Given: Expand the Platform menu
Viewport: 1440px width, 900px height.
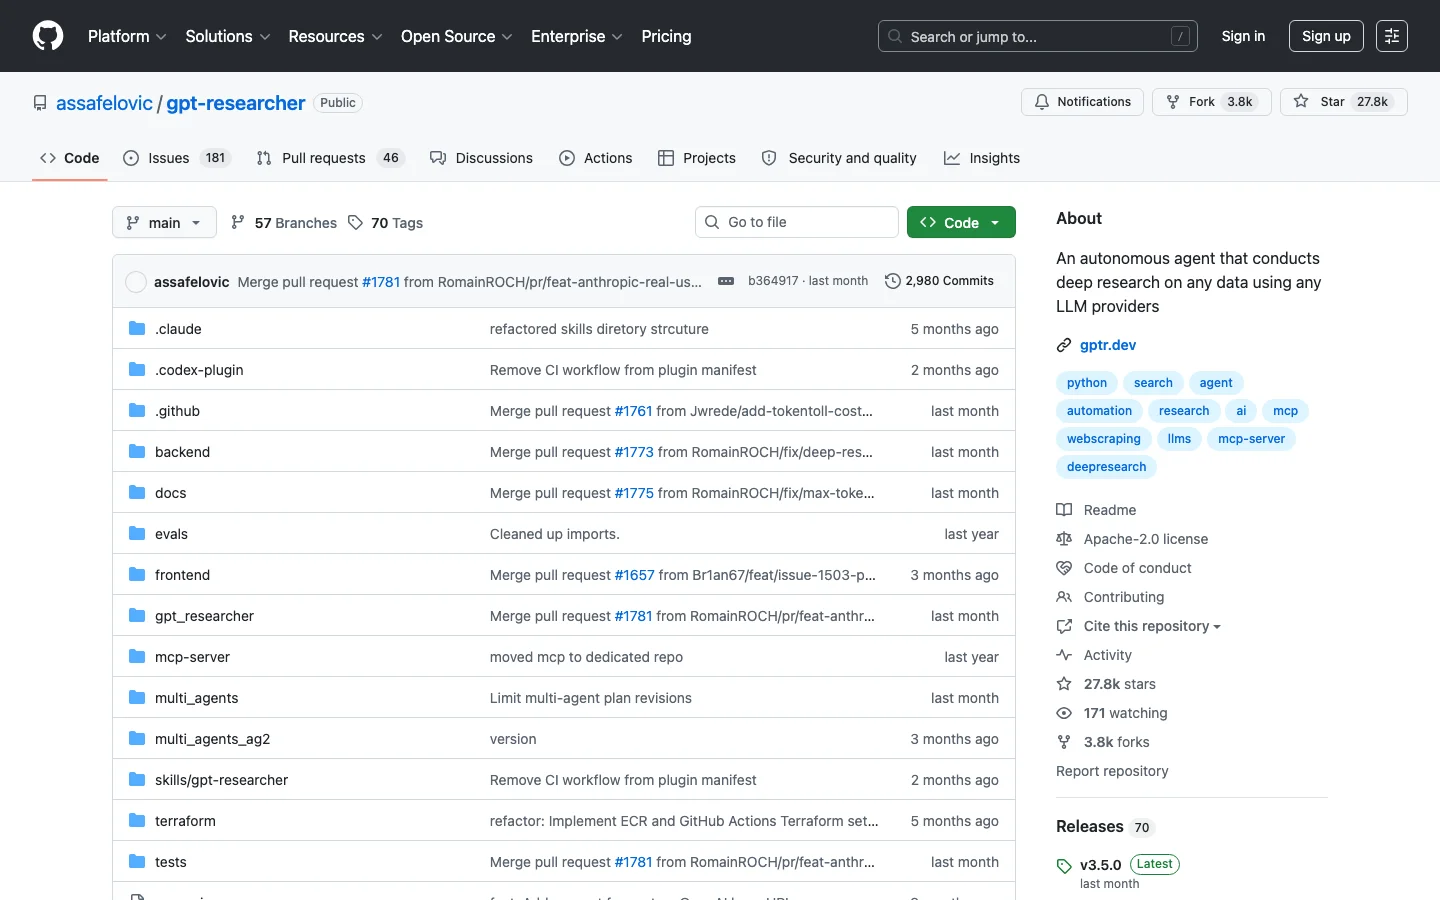Looking at the screenshot, I should [127, 36].
